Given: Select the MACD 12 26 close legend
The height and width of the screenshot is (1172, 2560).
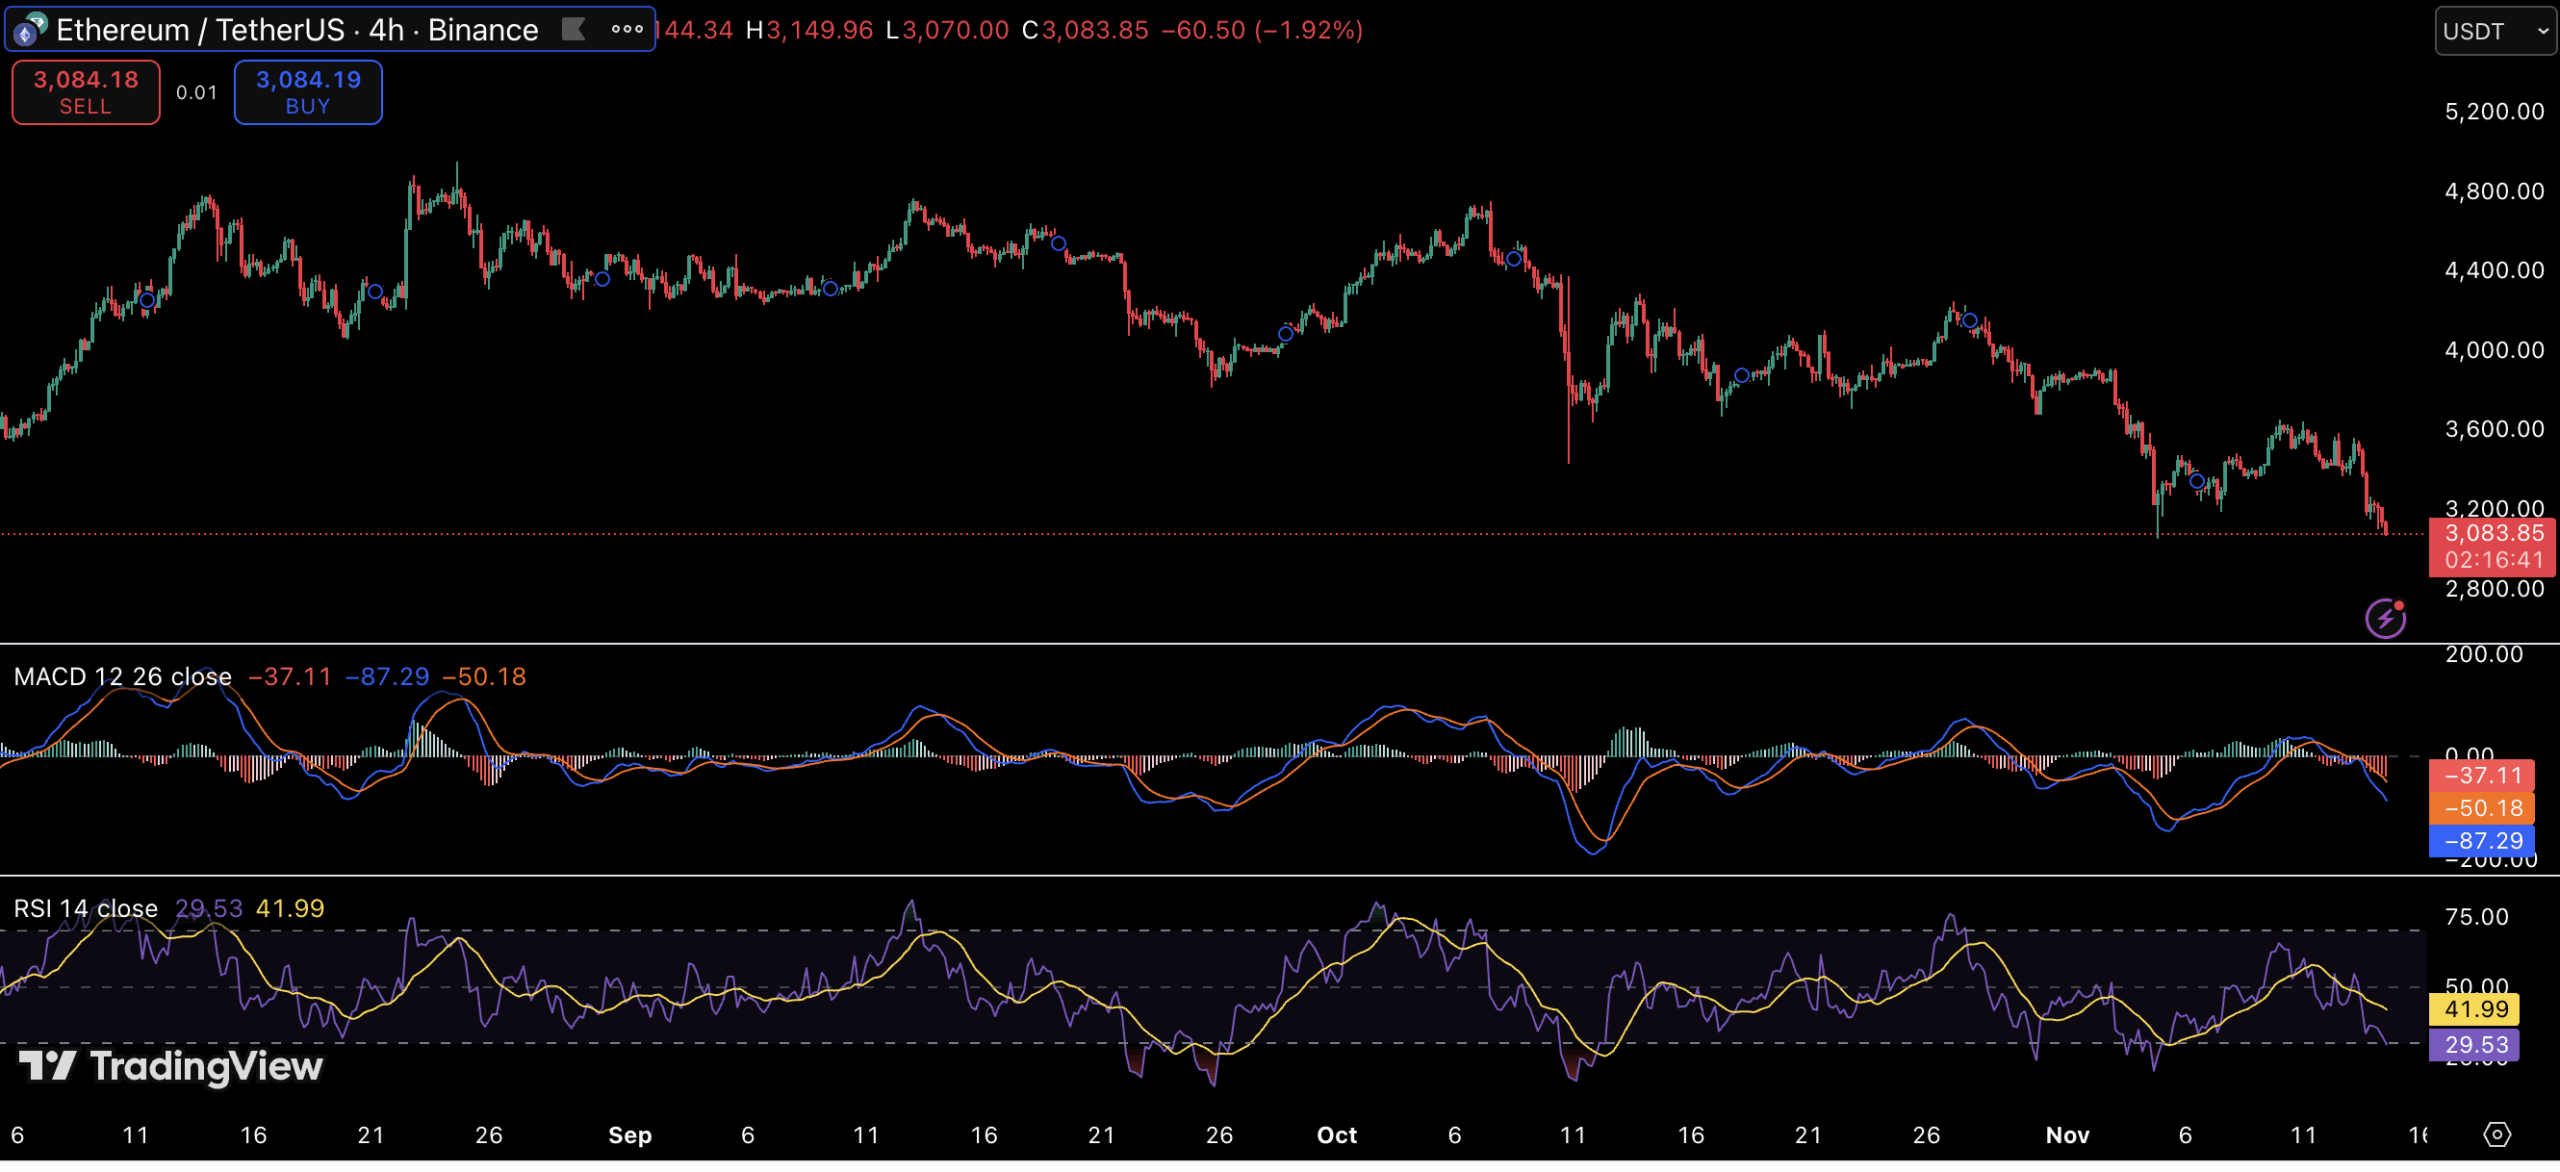Looking at the screenshot, I should tap(122, 677).
